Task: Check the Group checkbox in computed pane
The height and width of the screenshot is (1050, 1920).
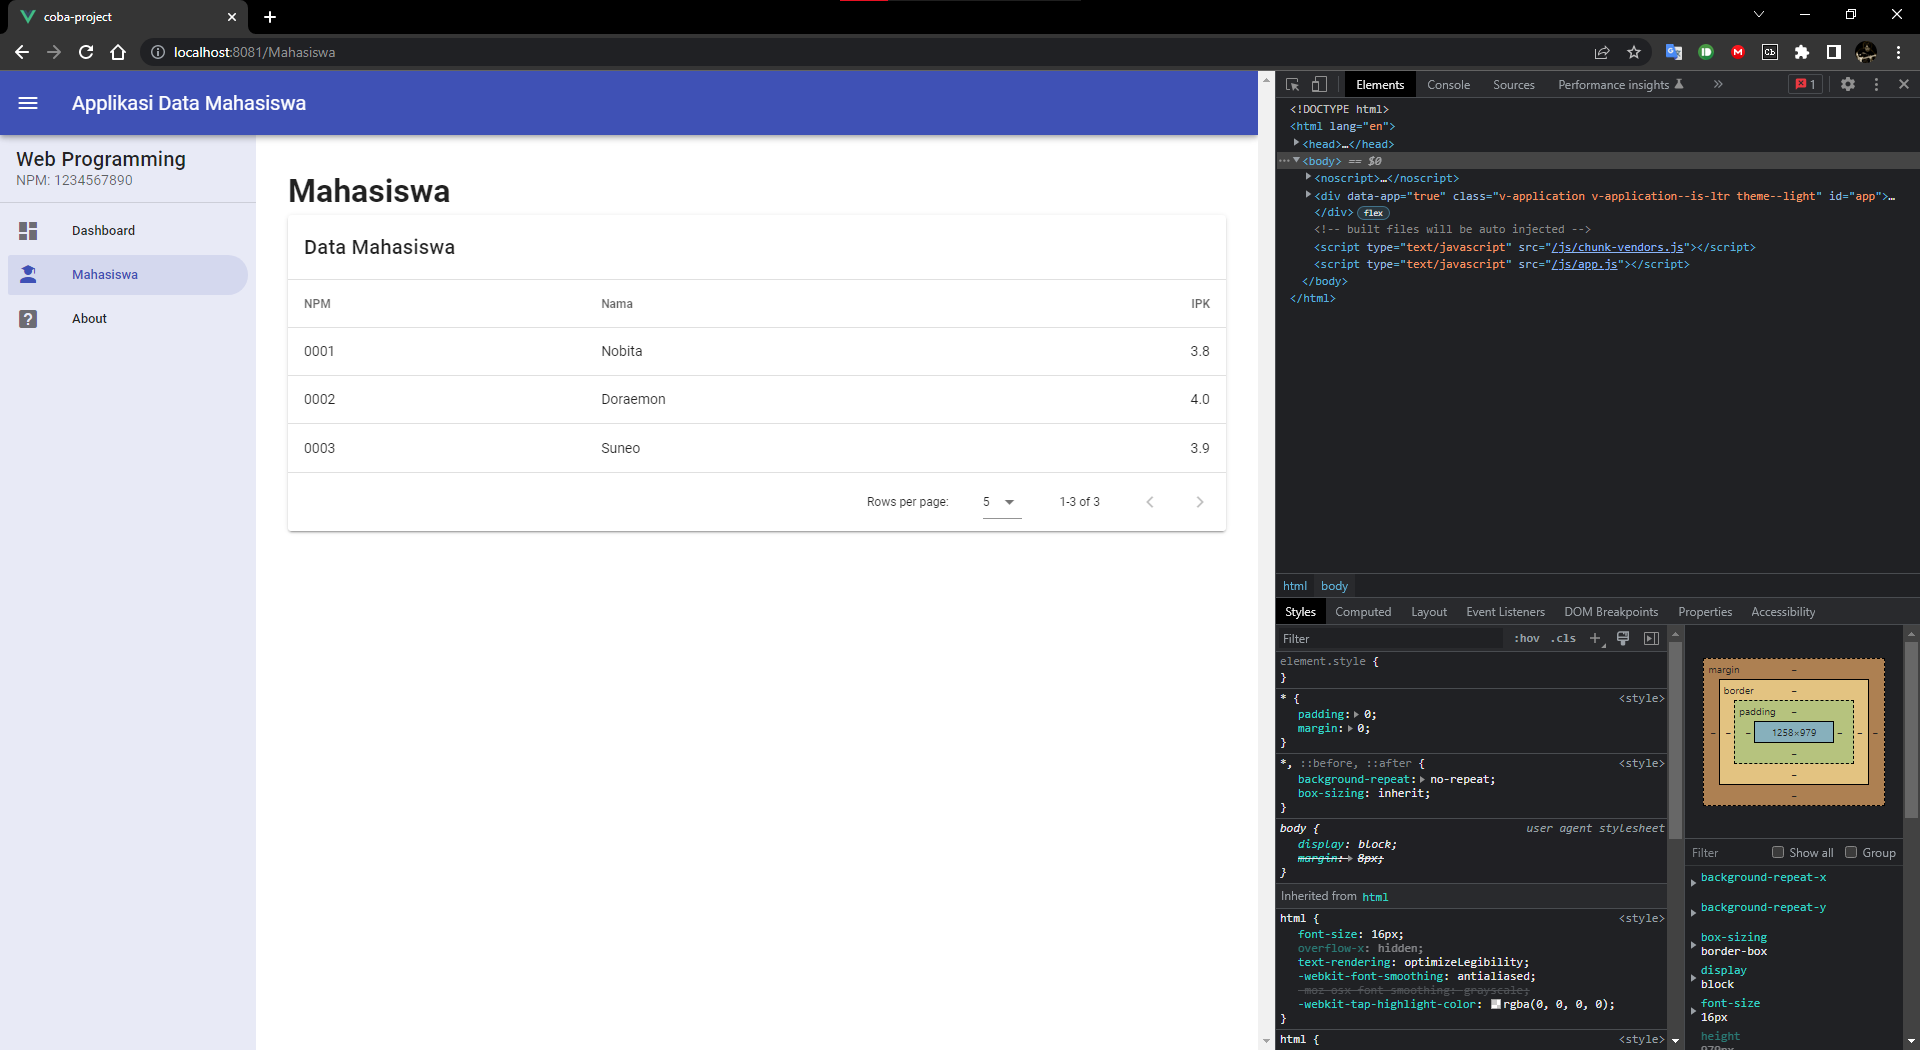Action: (x=1851, y=853)
